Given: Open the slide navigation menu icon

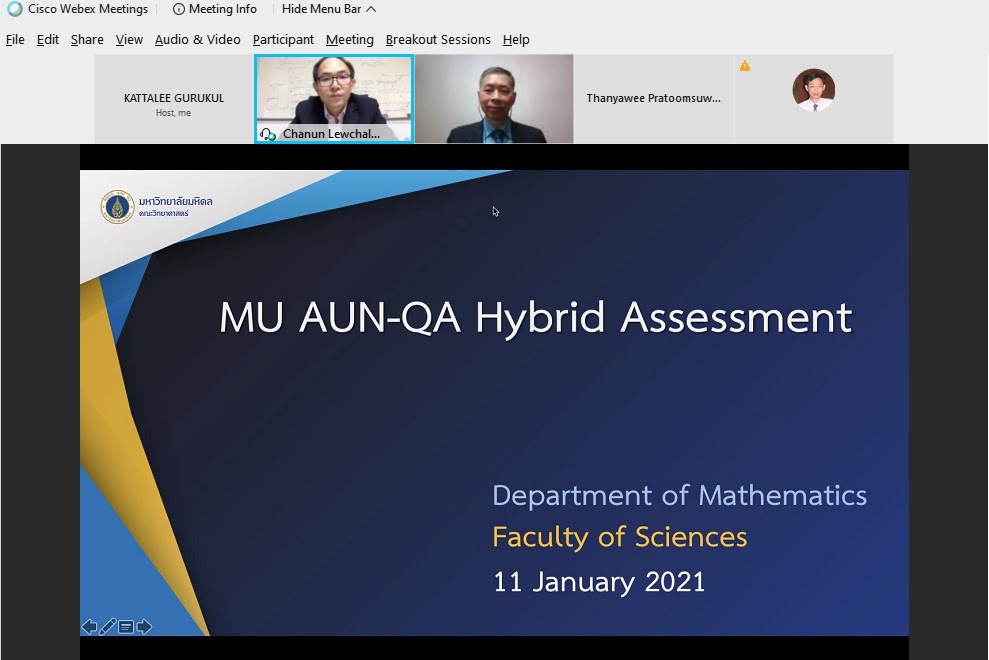Looking at the screenshot, I should (126, 627).
